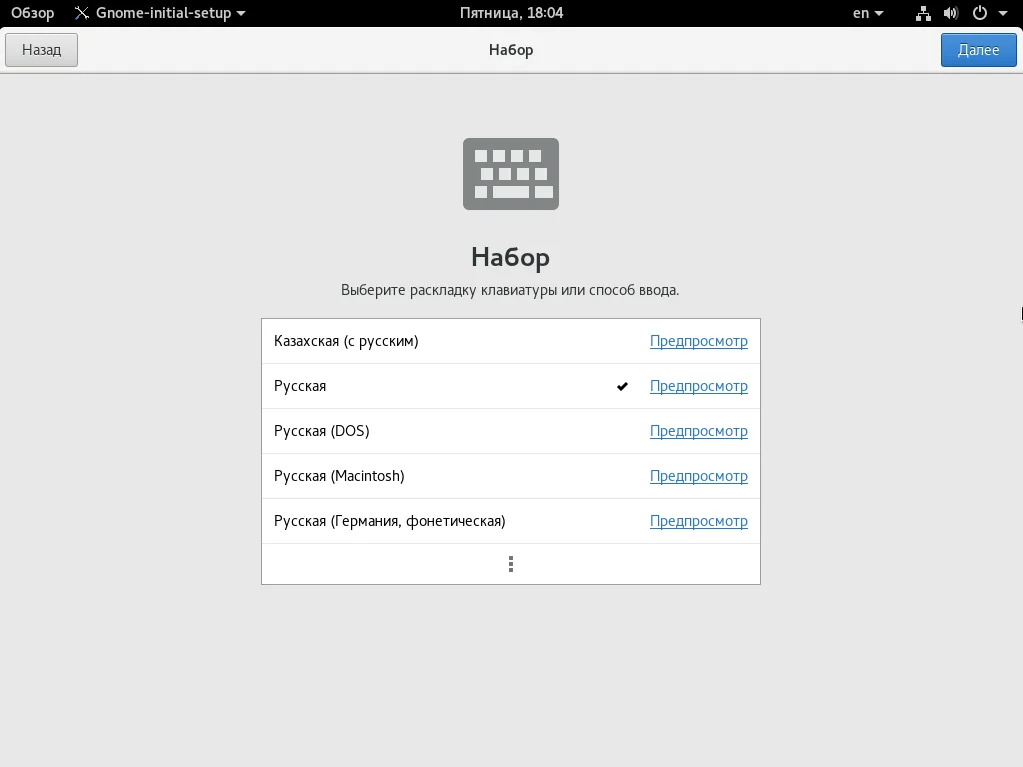Select the Русская (Macintosh) layout
Viewport: 1023px width, 767px height.
coord(339,476)
